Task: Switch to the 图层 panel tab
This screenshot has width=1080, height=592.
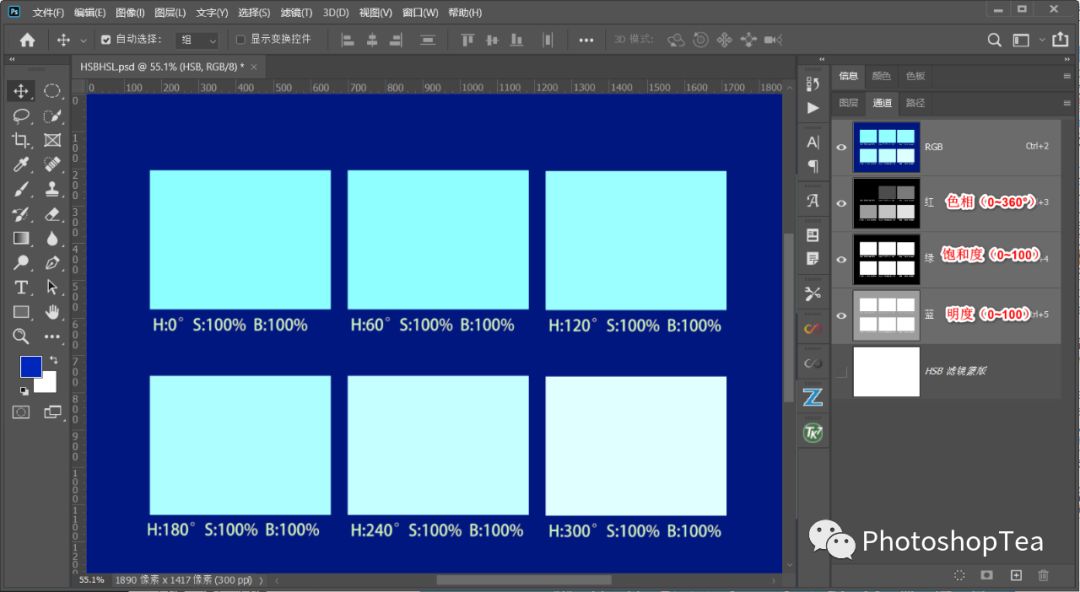Action: [848, 103]
